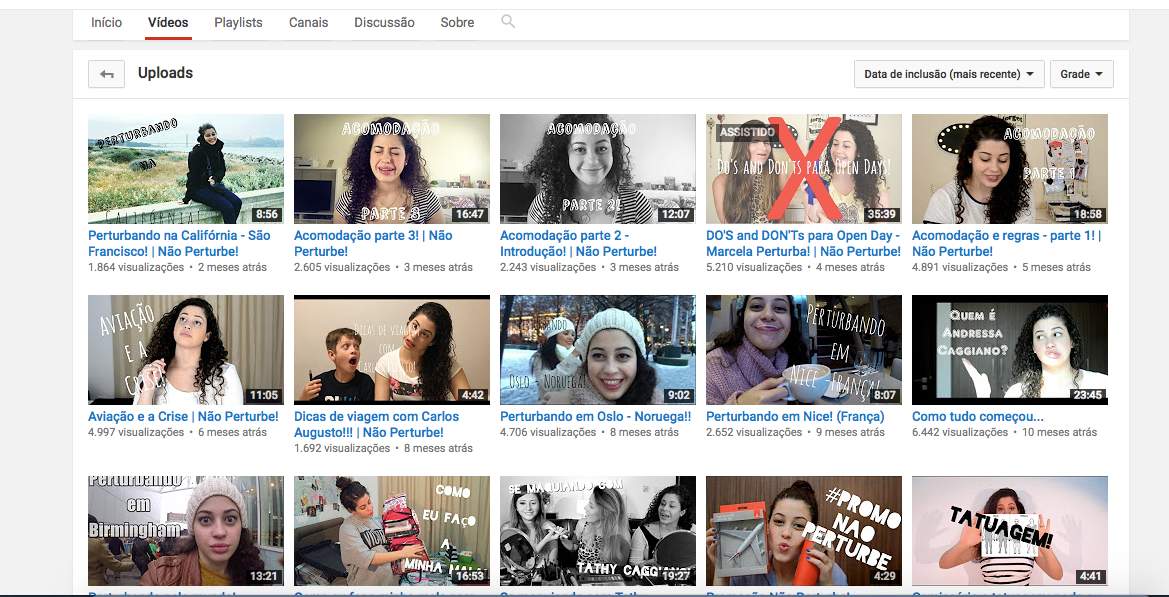Viewport: 1169px width, 597px height.
Task: Open Perturbando na Califórnia video title link
Action: (x=179, y=244)
